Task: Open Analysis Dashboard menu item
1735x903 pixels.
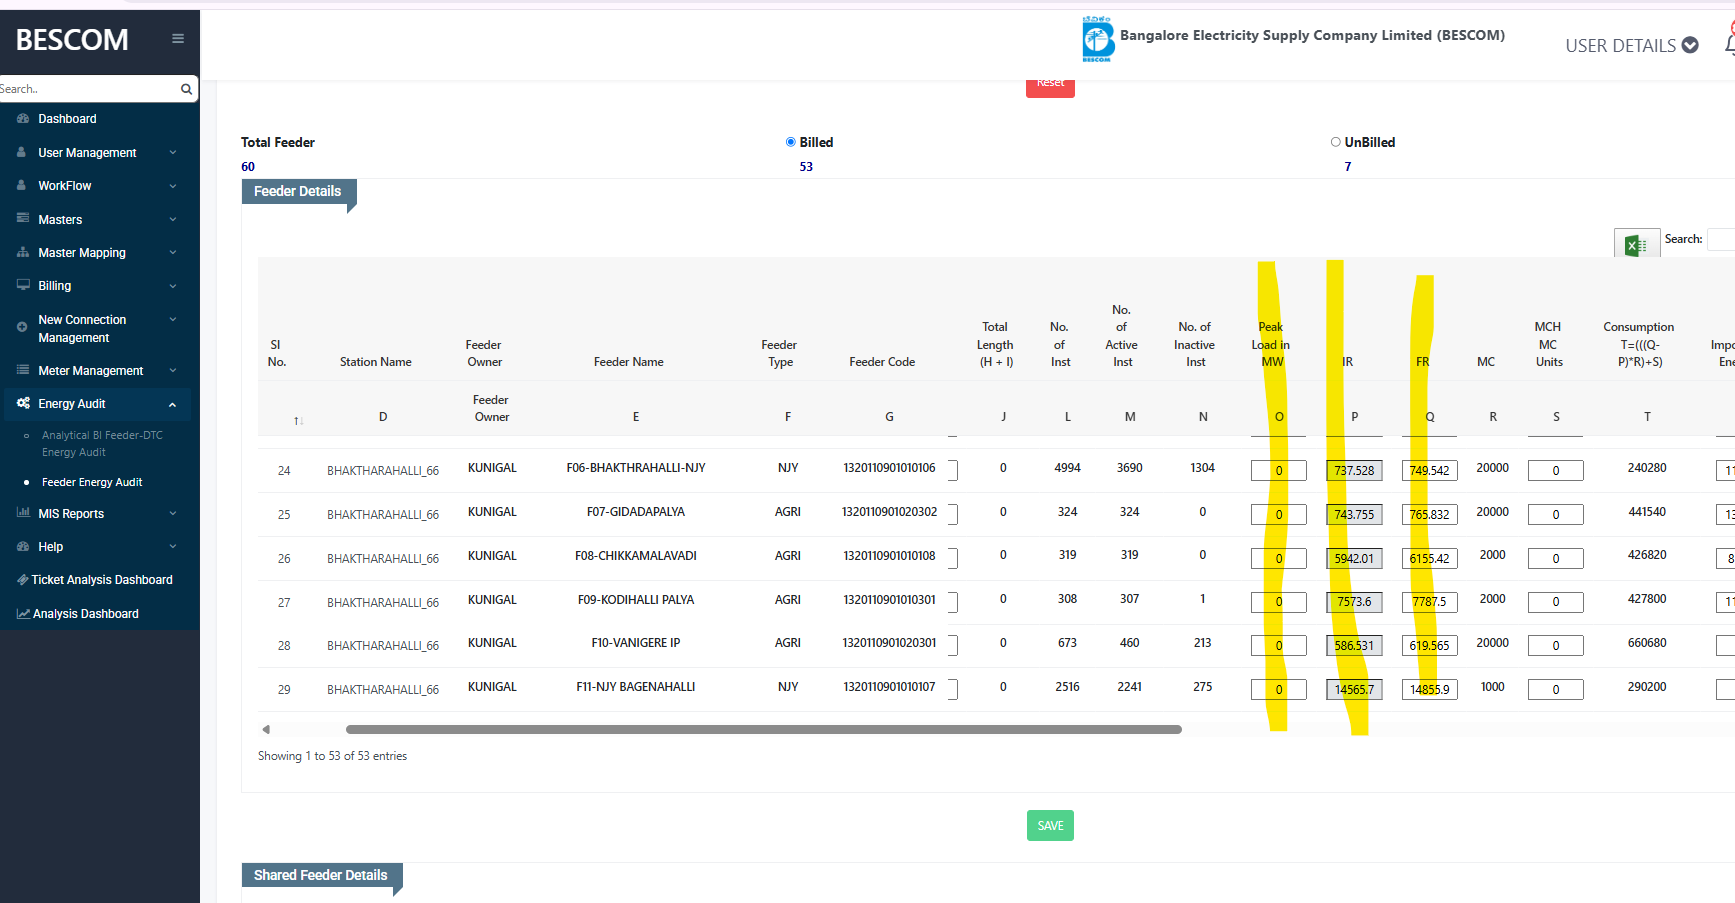Action: coord(86,613)
